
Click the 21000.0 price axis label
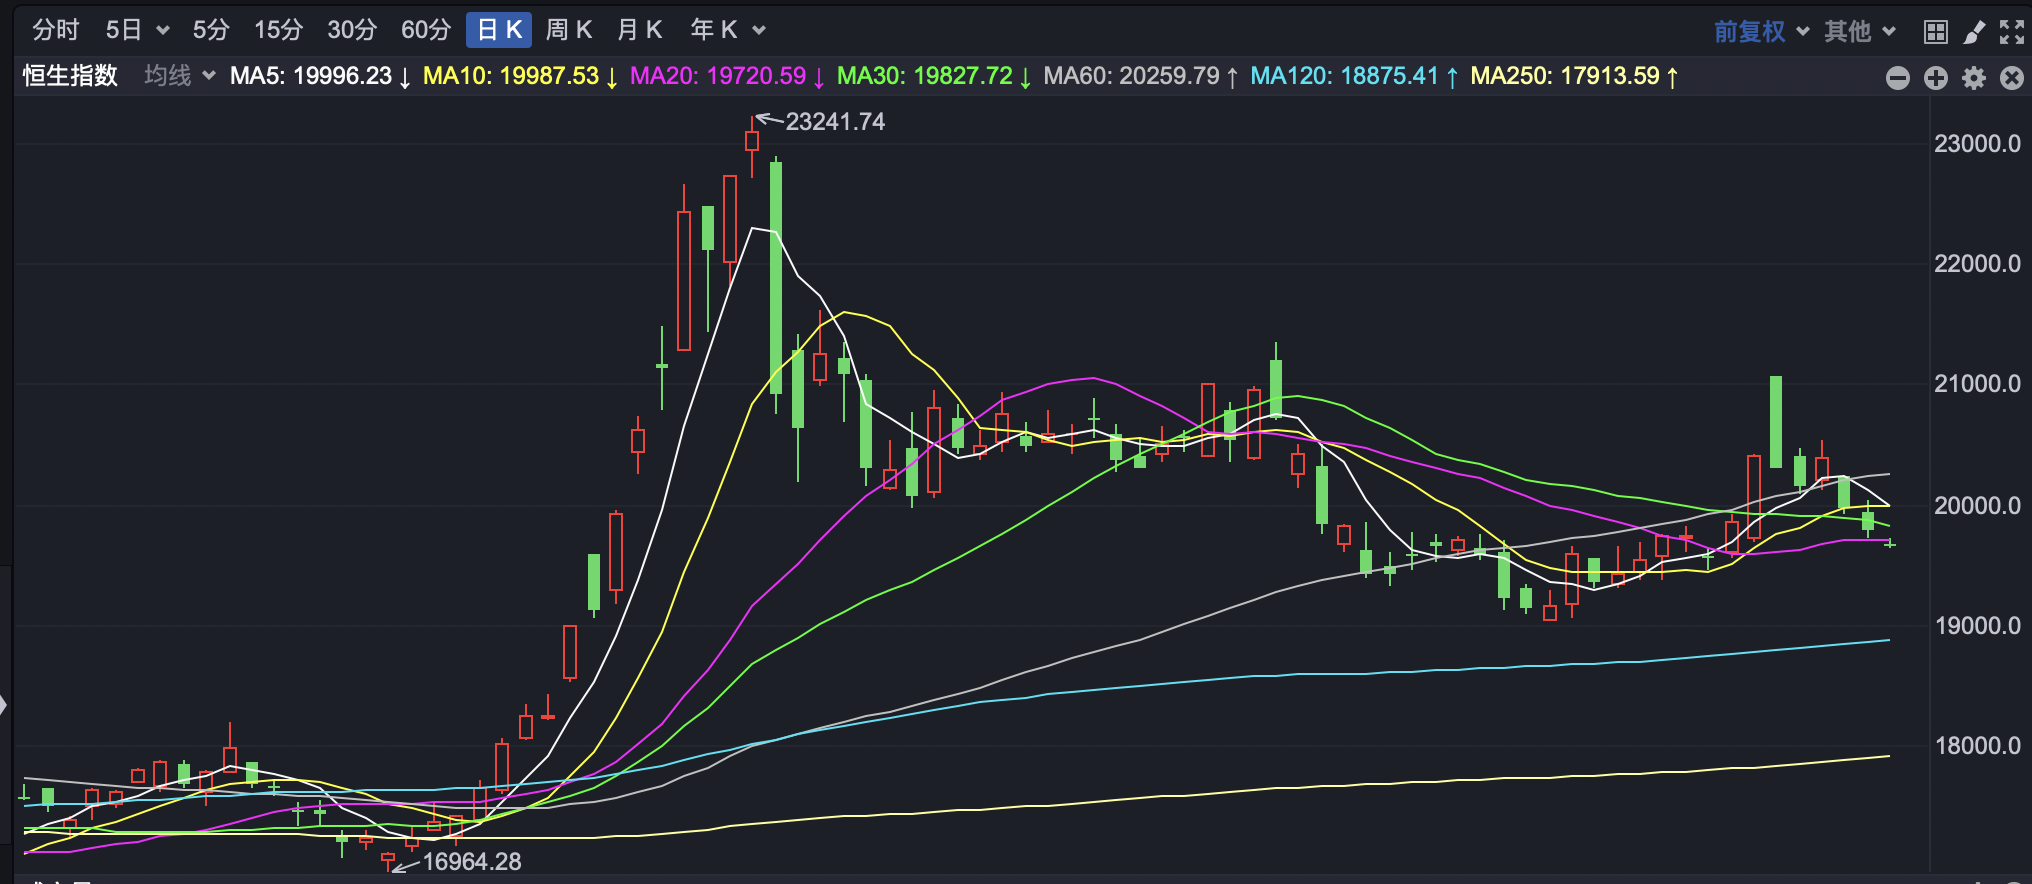click(1977, 384)
